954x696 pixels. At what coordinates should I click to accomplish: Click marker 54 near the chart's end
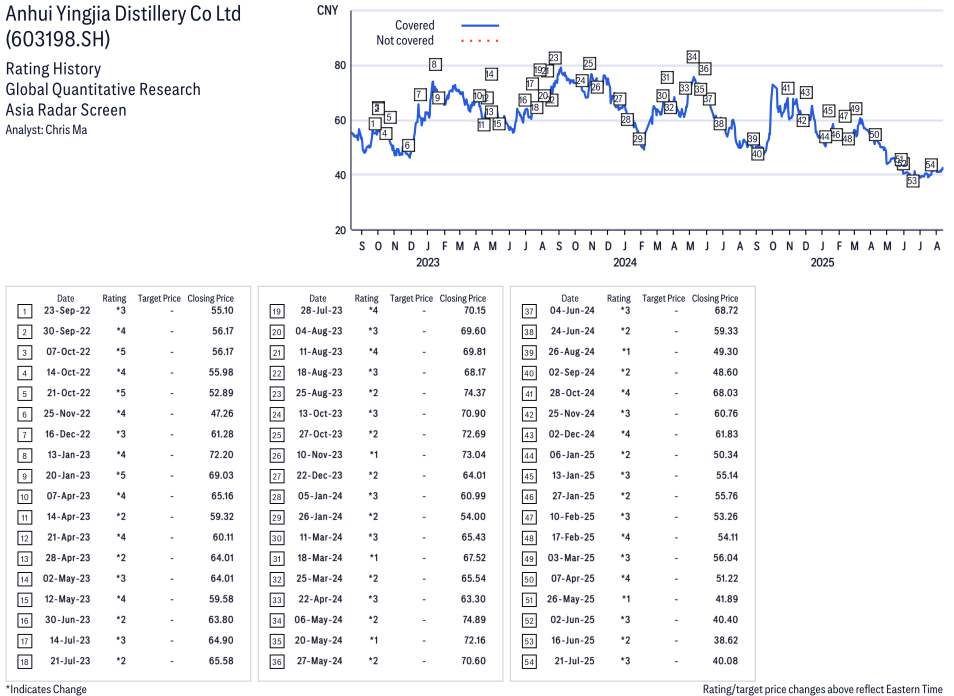[x=930, y=165]
